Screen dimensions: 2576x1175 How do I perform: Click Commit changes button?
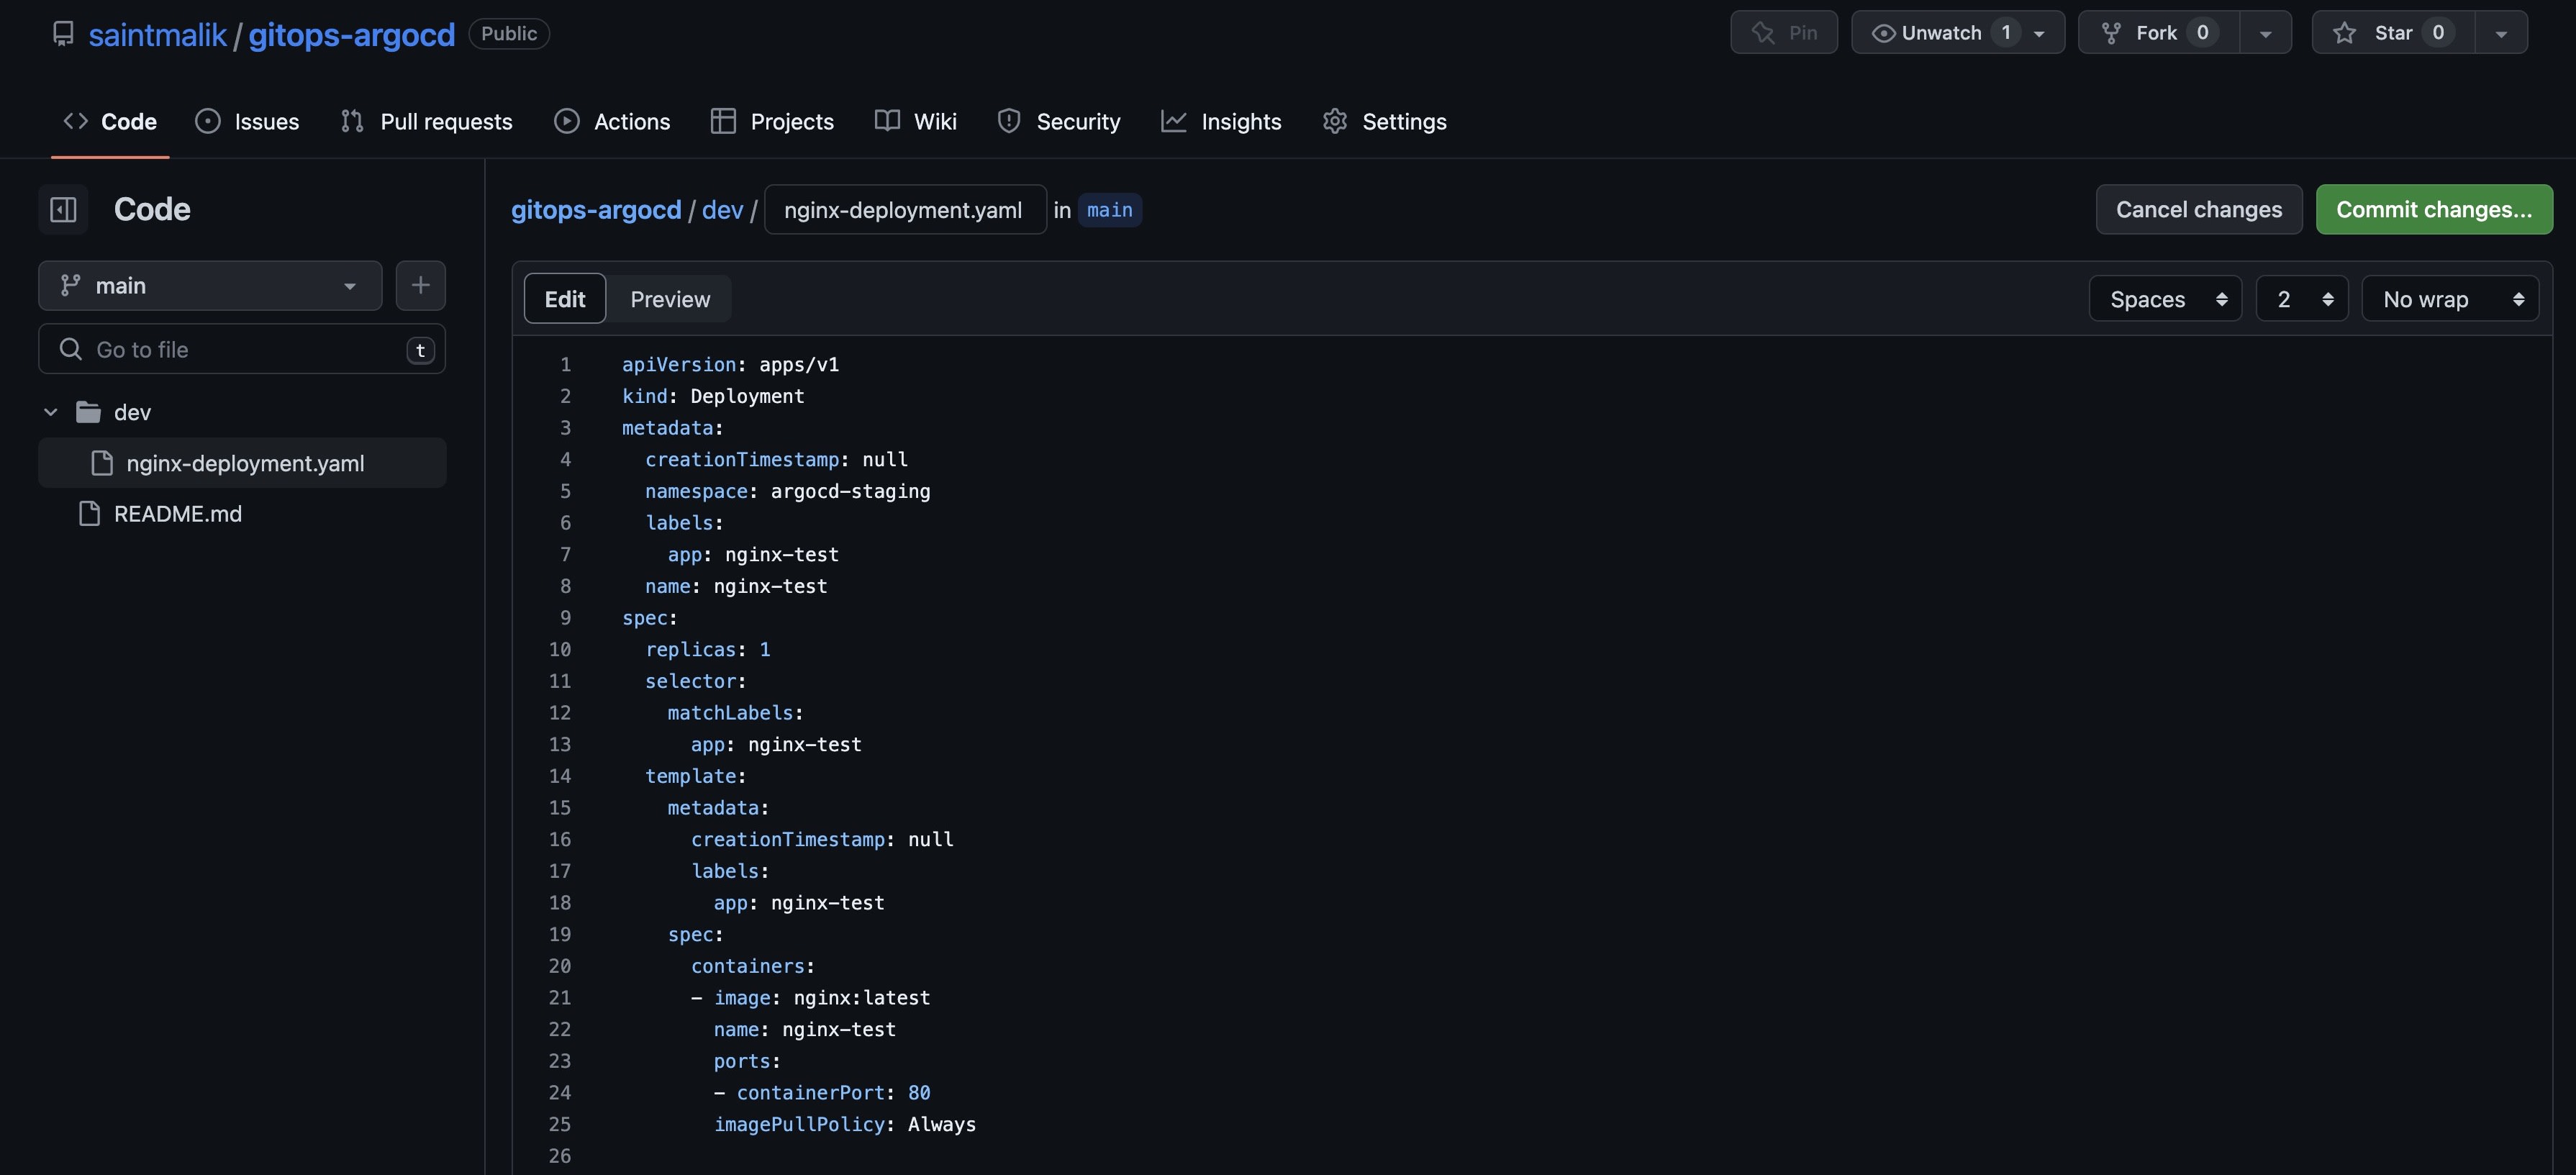pyautogui.click(x=2434, y=209)
